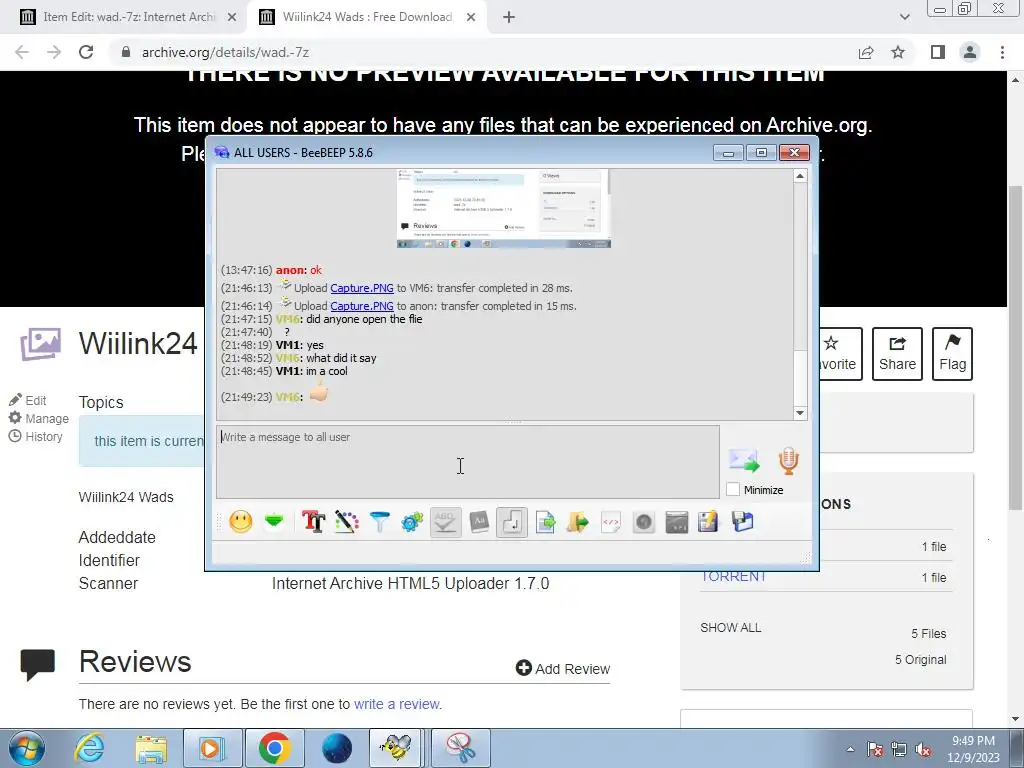Open the first Capture.PNG link sent to VM6
Image resolution: width=1024 pixels, height=768 pixels.
click(x=362, y=288)
